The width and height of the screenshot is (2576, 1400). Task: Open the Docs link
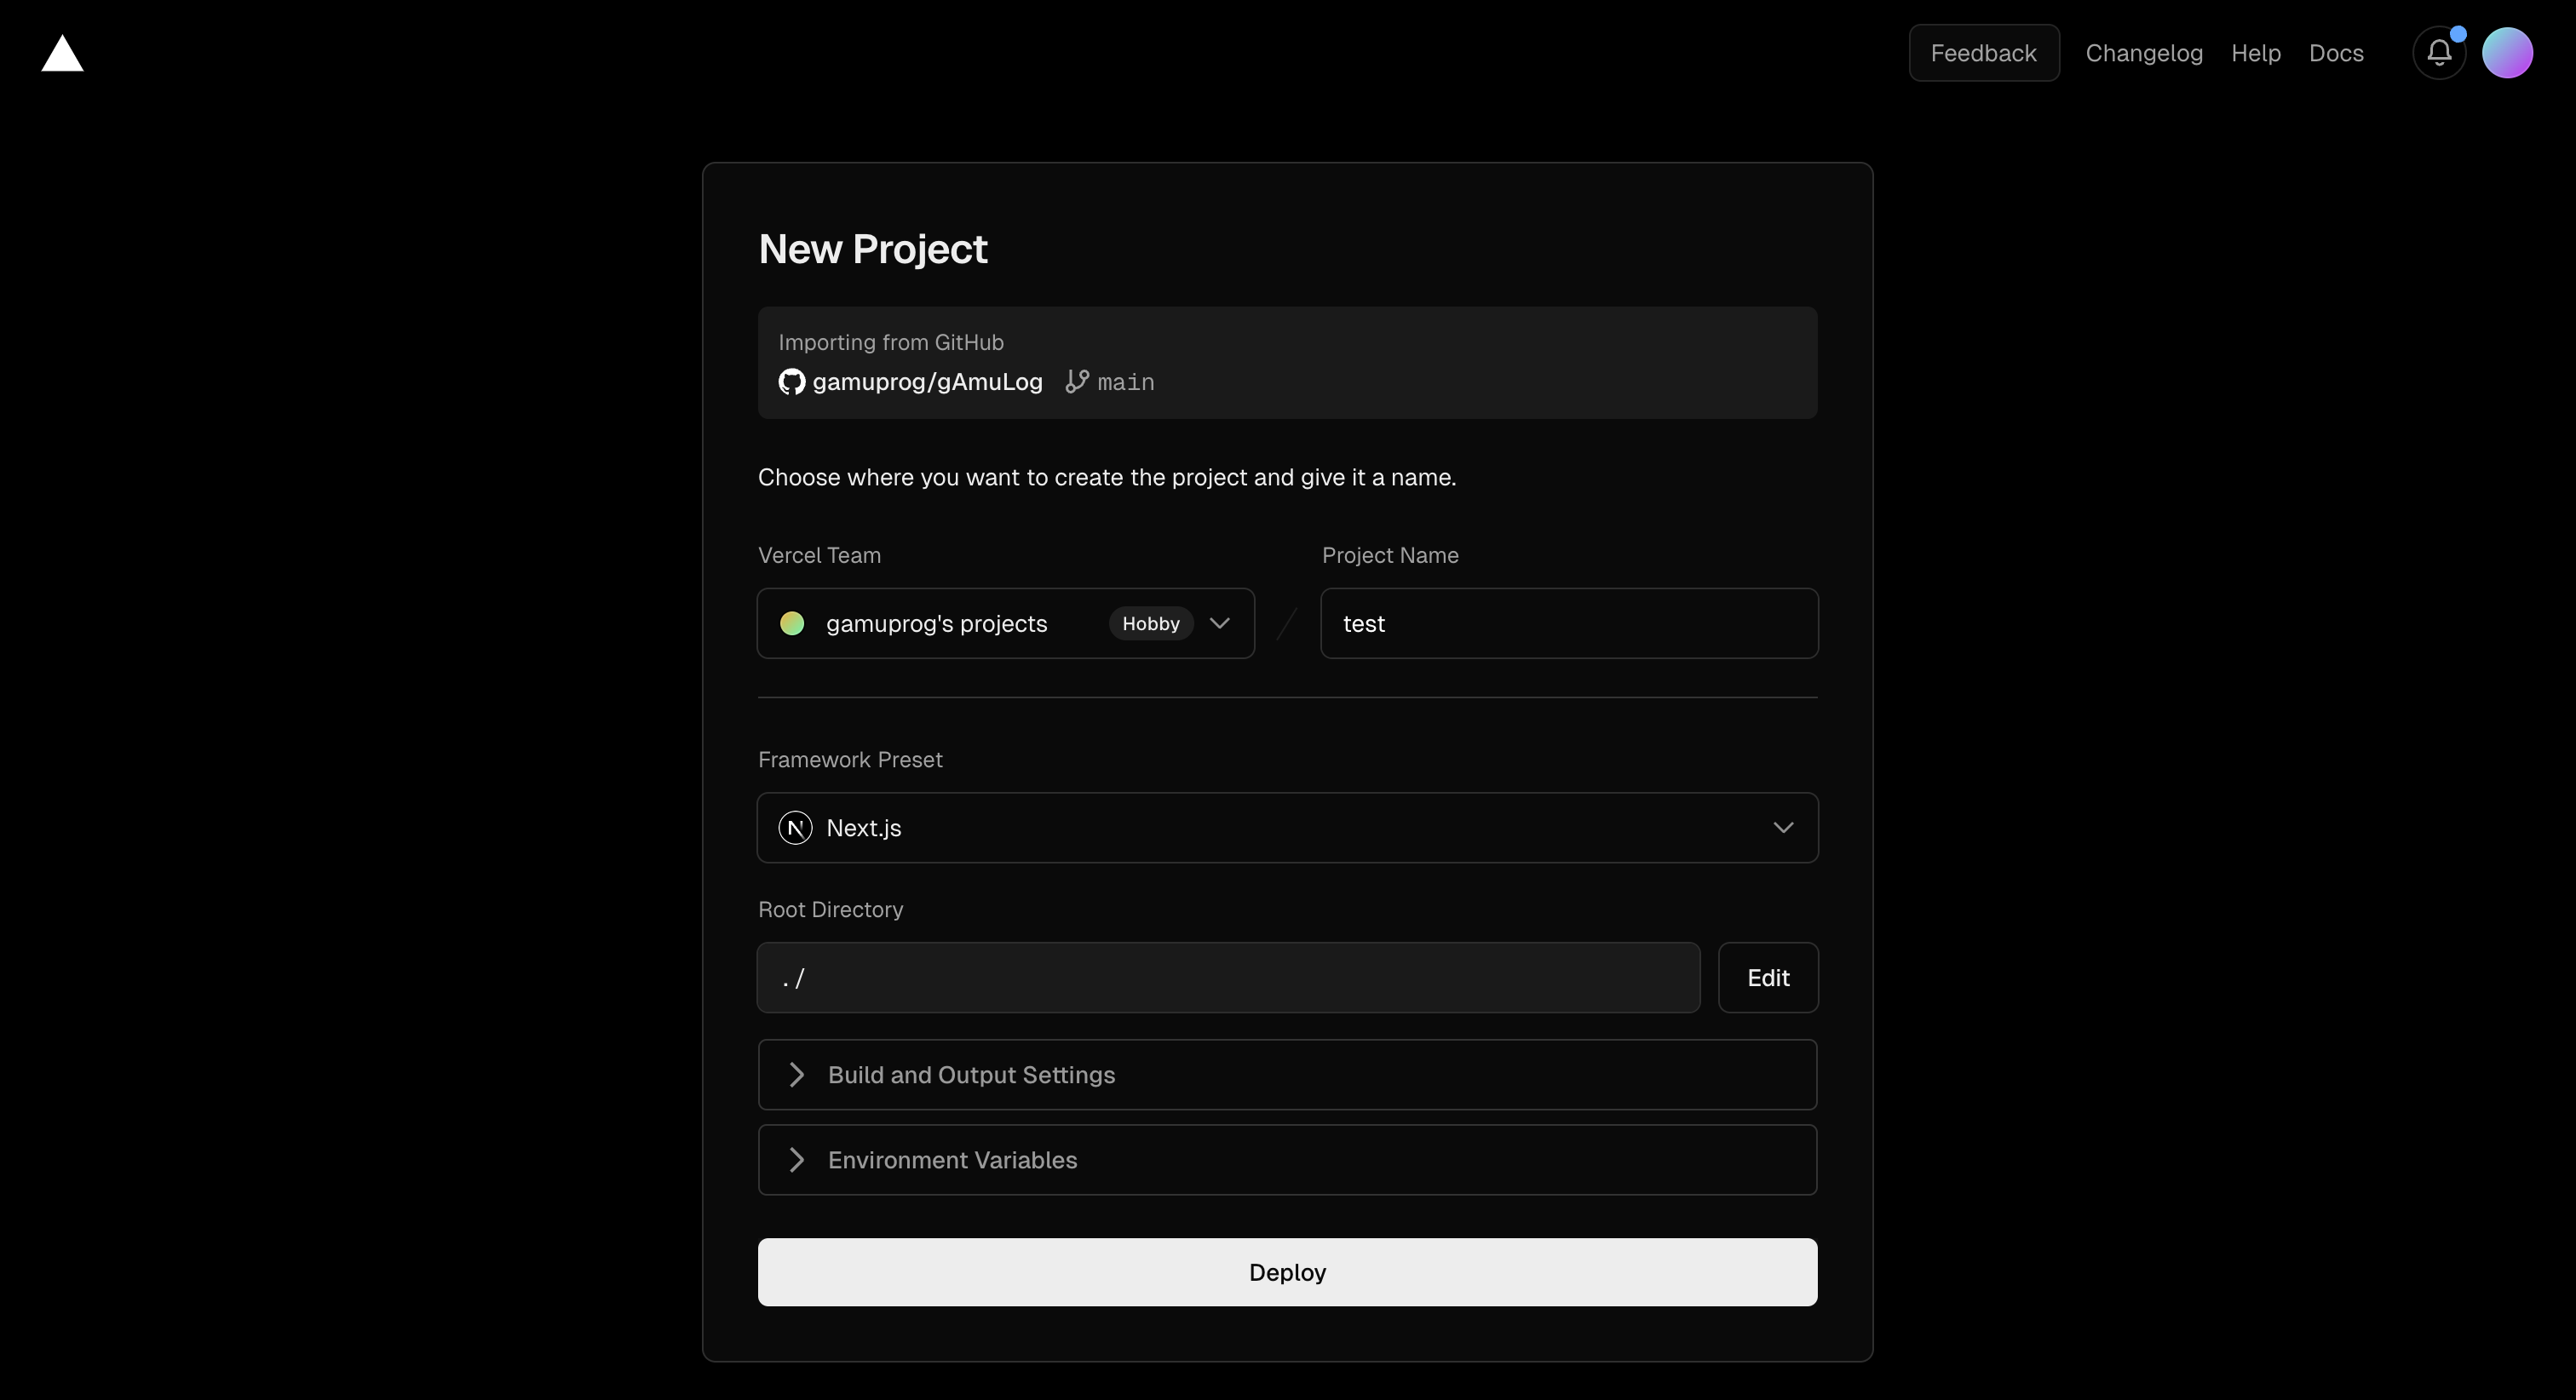[x=2336, y=53]
